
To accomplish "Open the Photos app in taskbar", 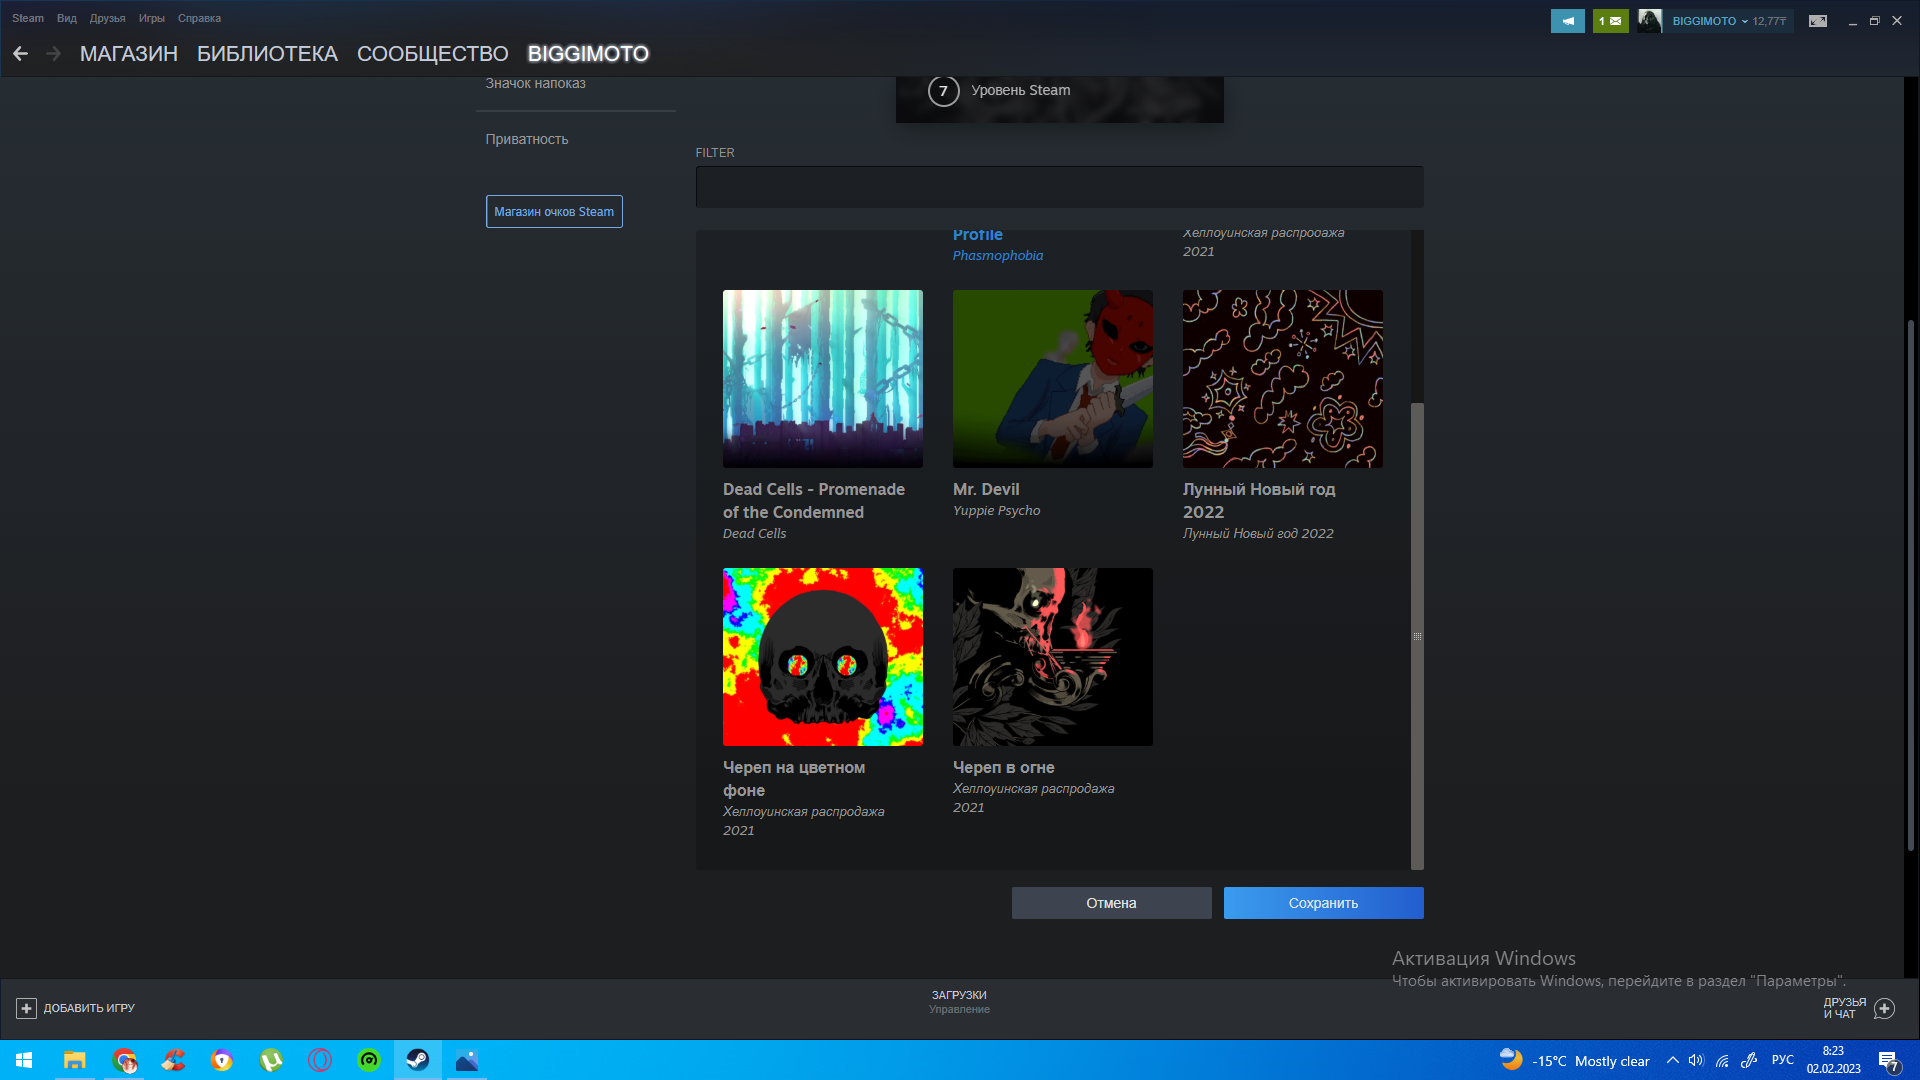I will click(467, 1060).
